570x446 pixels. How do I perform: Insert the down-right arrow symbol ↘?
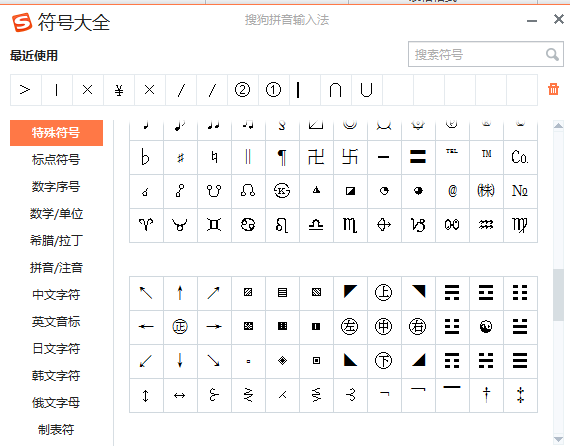[x=214, y=361]
